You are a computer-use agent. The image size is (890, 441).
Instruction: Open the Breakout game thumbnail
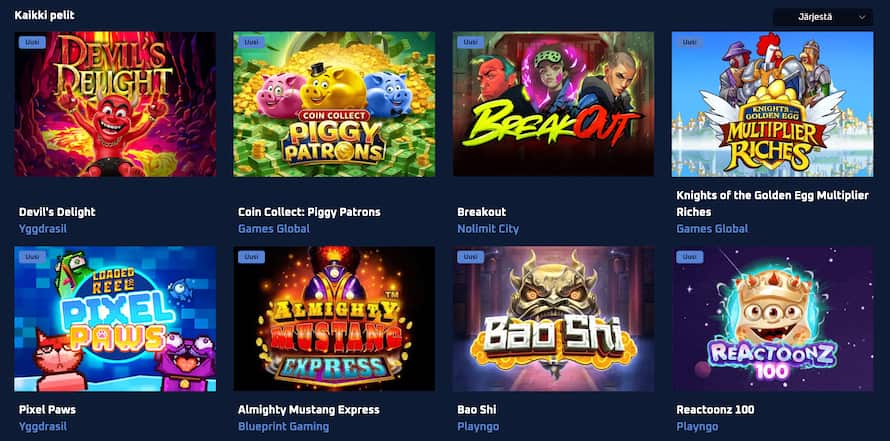(553, 104)
